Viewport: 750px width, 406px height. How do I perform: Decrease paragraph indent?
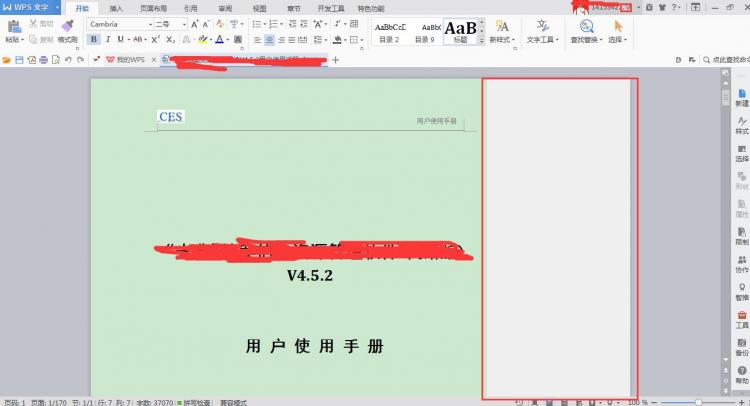coord(293,24)
